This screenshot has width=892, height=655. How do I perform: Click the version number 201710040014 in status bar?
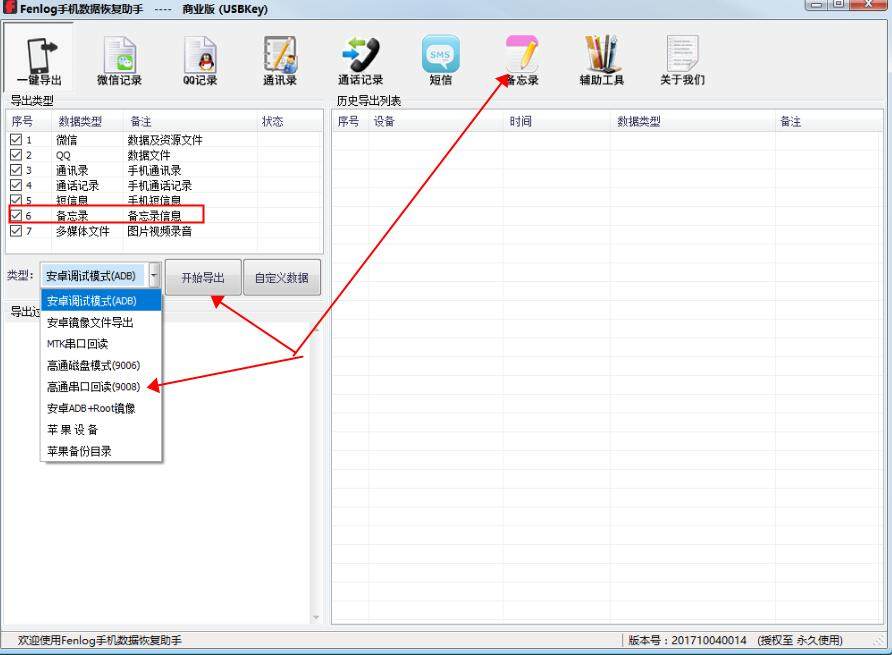709,640
